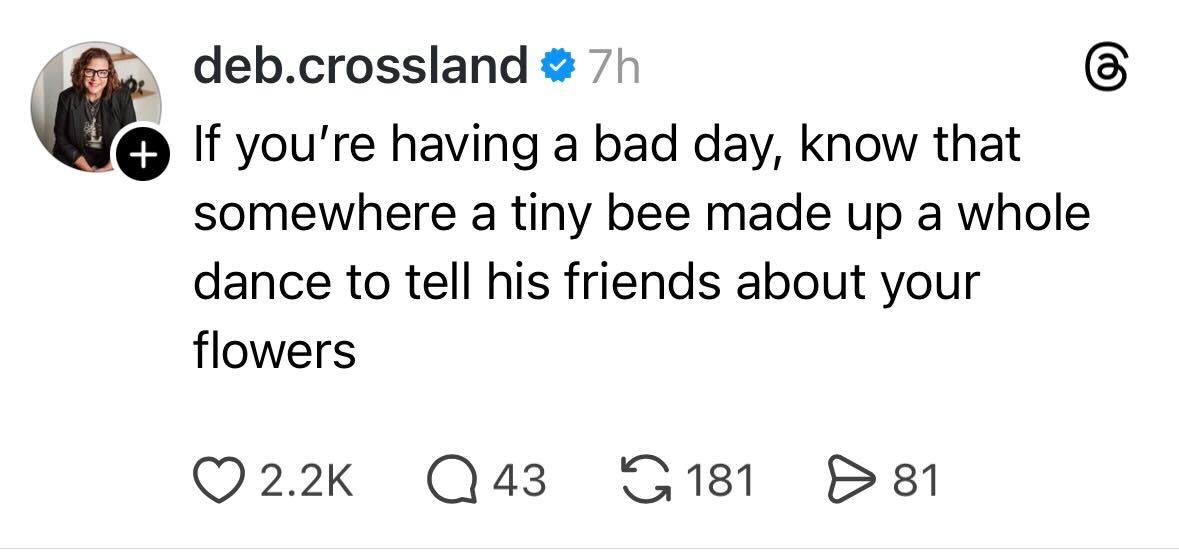Open the deb.crossland username link
The image size is (1179, 559).
coord(360,68)
